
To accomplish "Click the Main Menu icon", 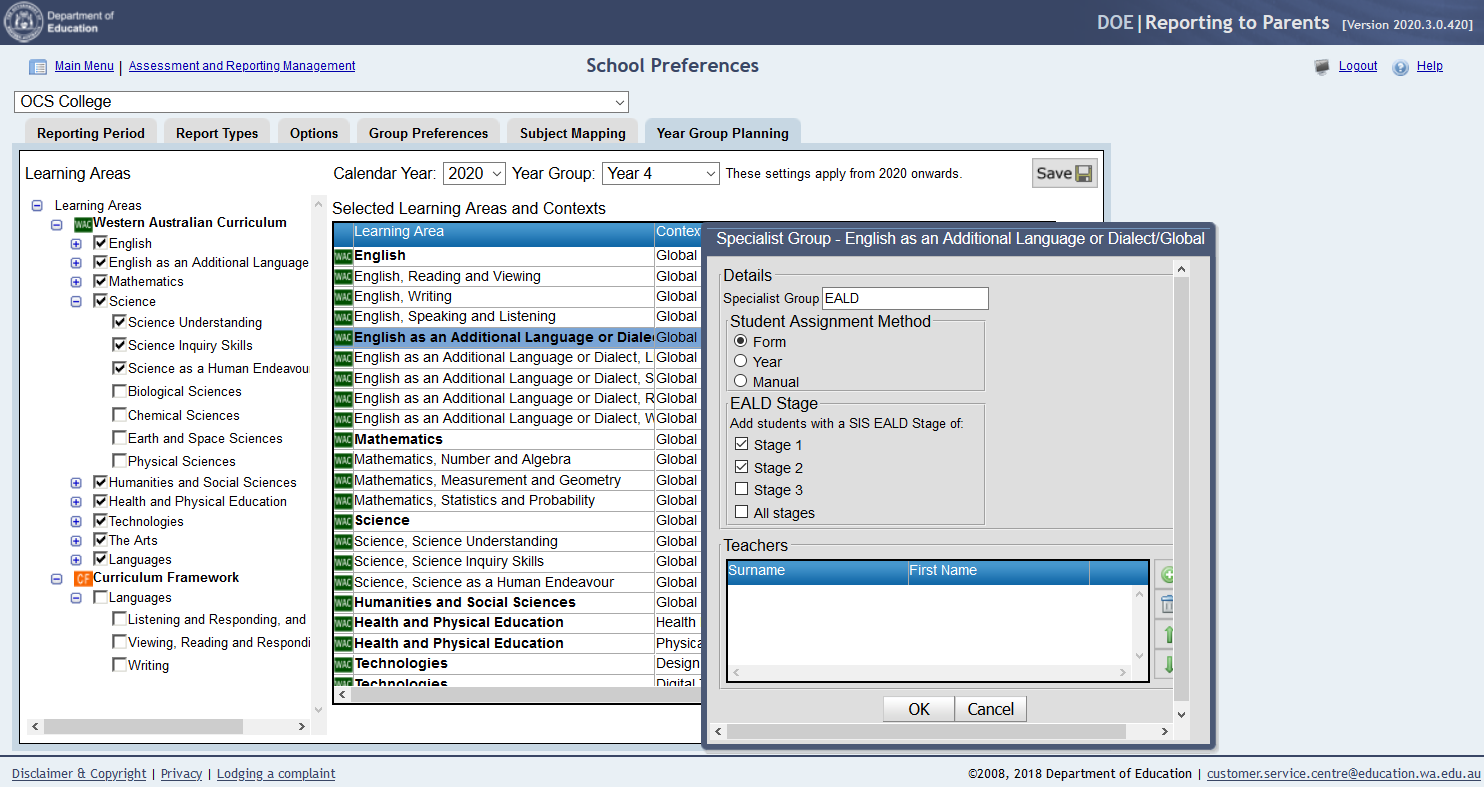I will click(x=38, y=67).
